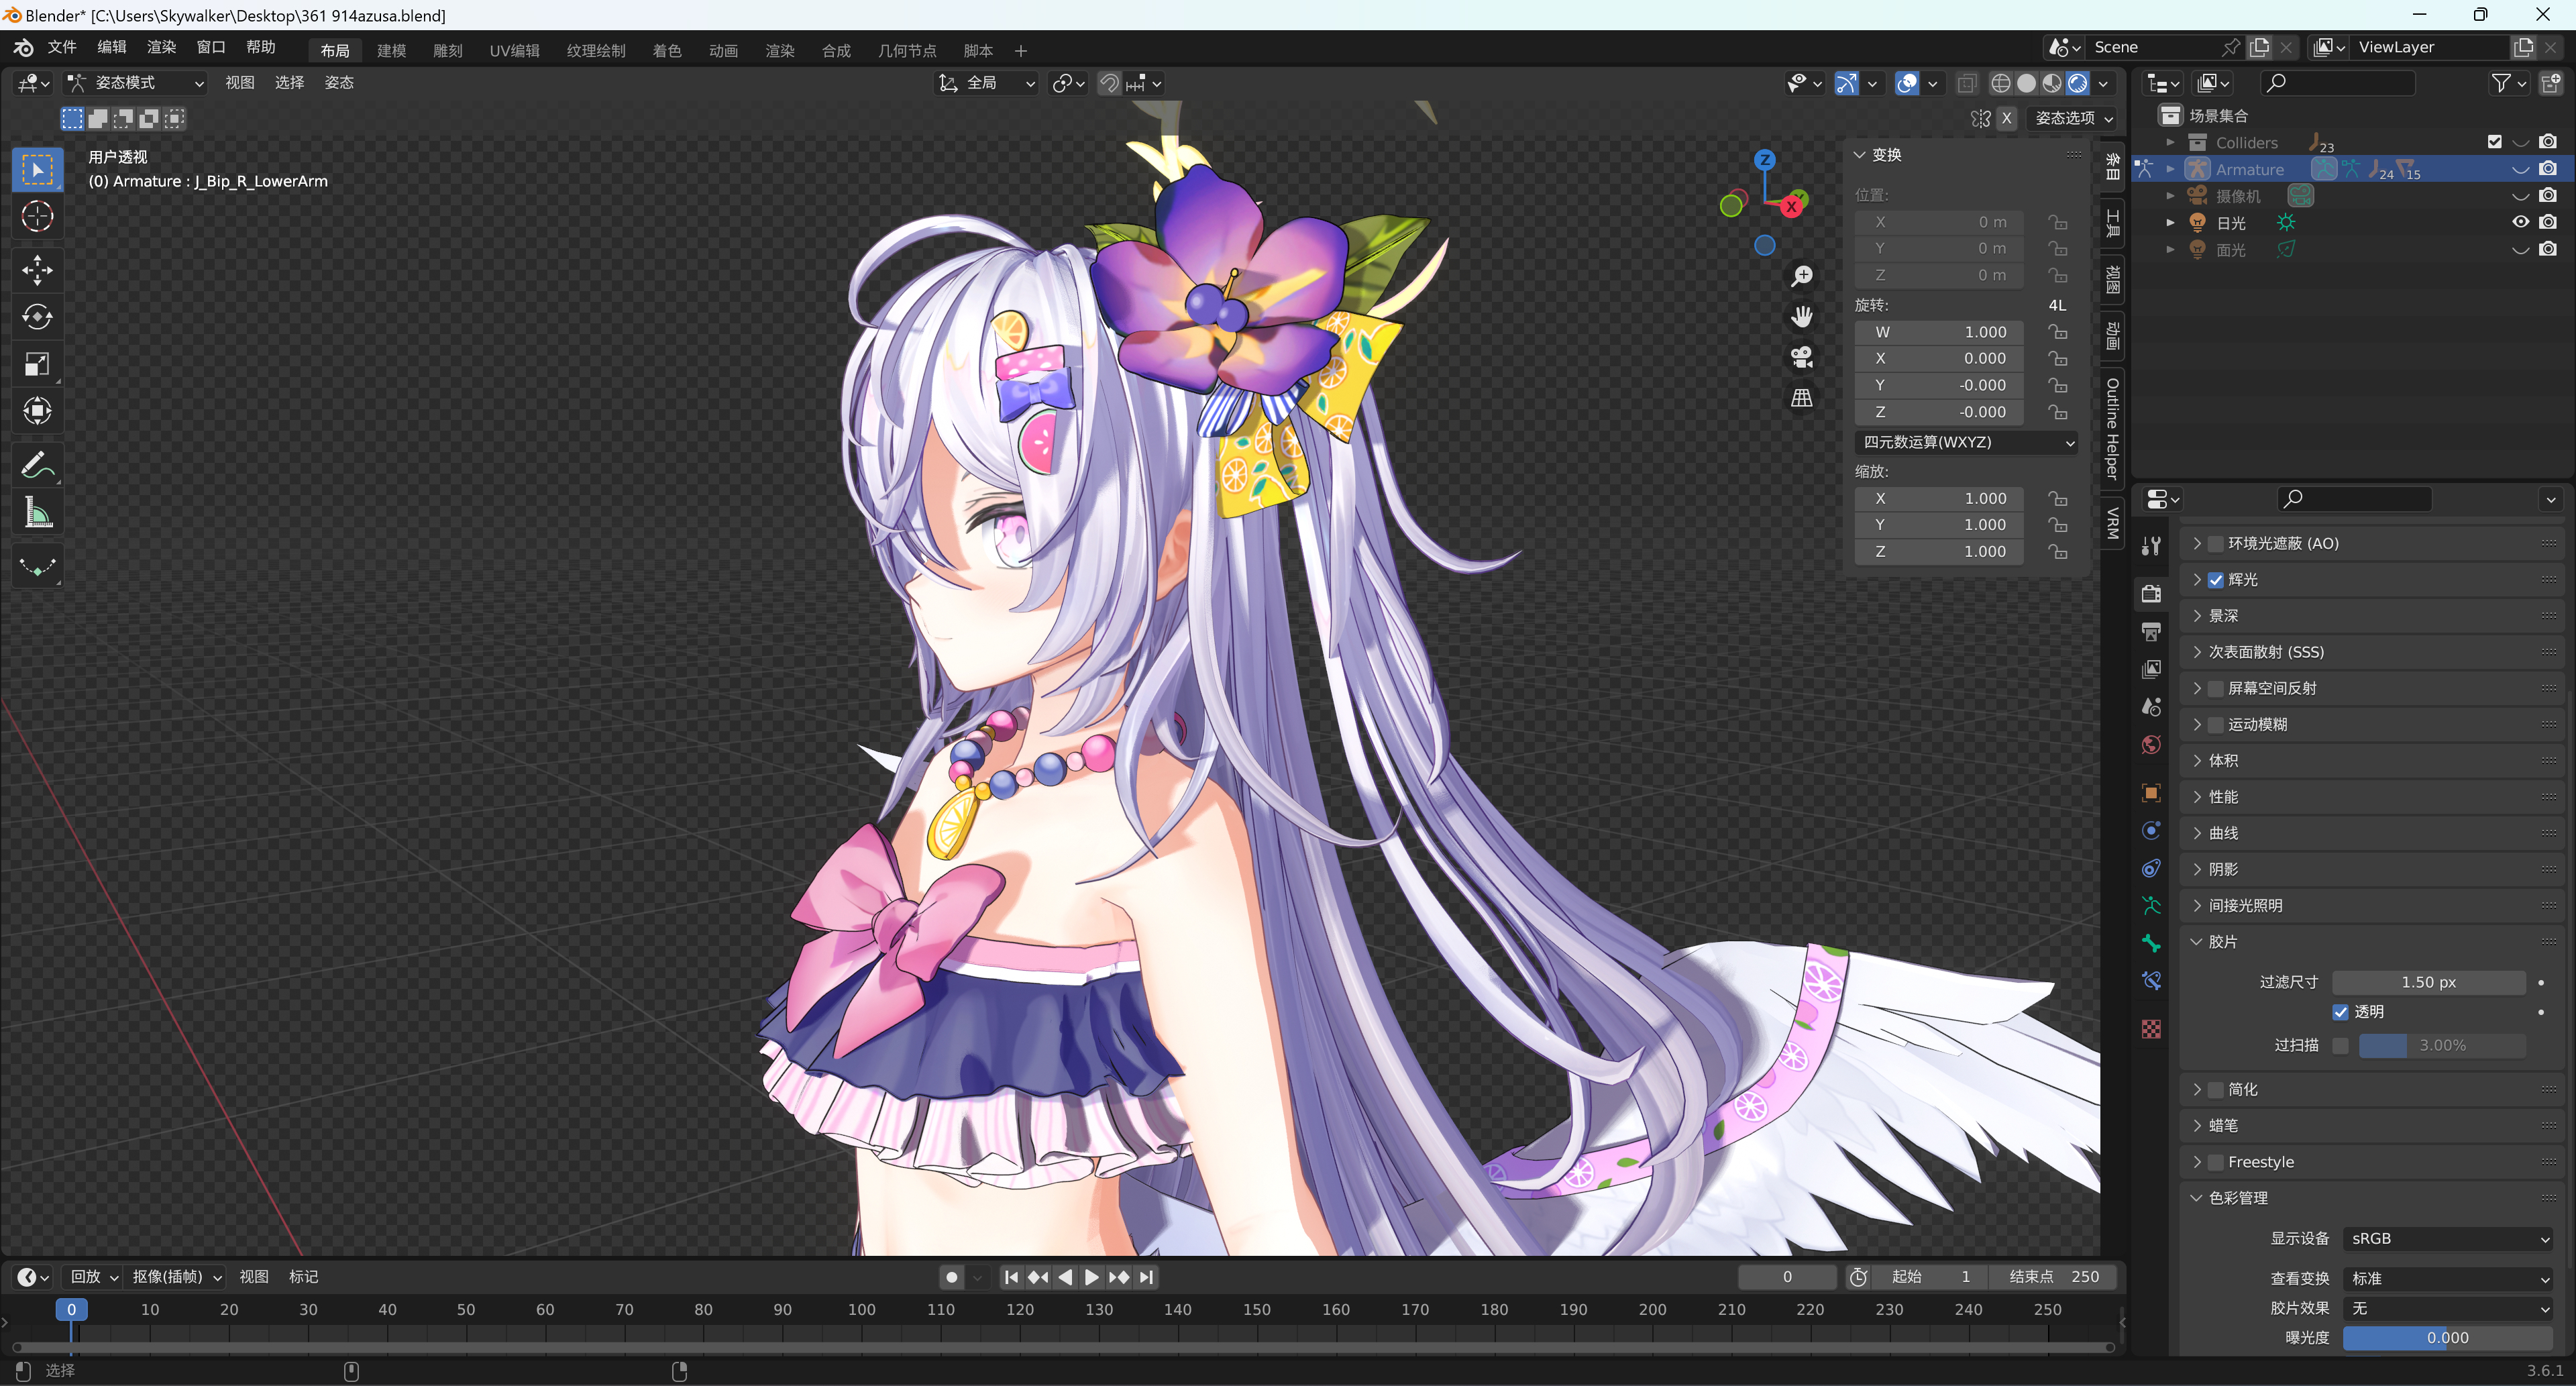Viewport: 2576px width, 1386px height.
Task: Select the Transform tool
Action: click(x=37, y=411)
